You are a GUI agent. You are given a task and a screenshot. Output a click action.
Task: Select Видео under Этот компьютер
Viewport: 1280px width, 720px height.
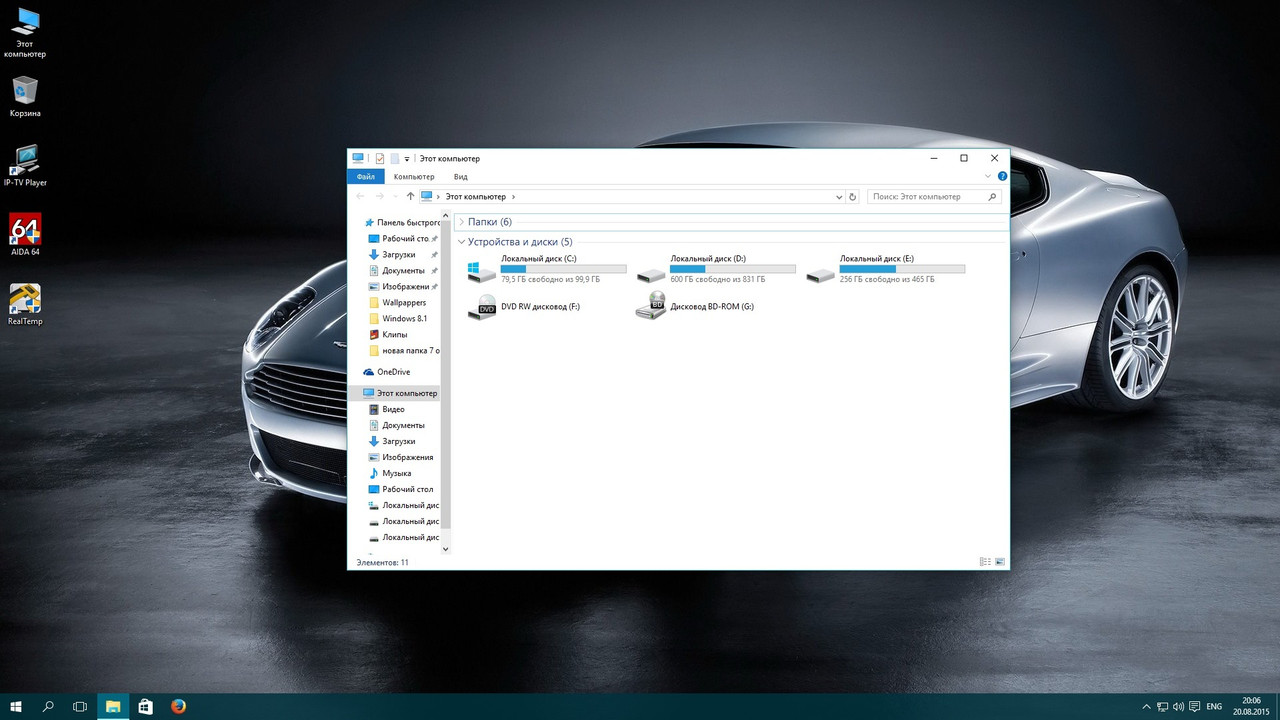pos(386,409)
